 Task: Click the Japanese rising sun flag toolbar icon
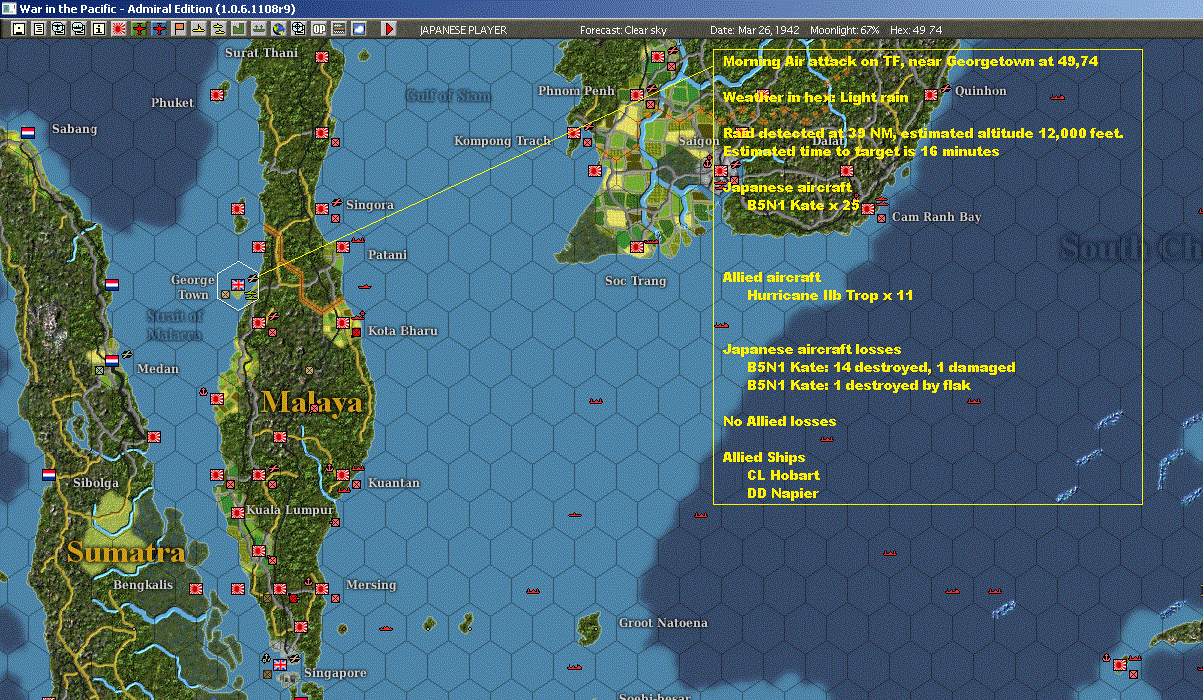[119, 29]
